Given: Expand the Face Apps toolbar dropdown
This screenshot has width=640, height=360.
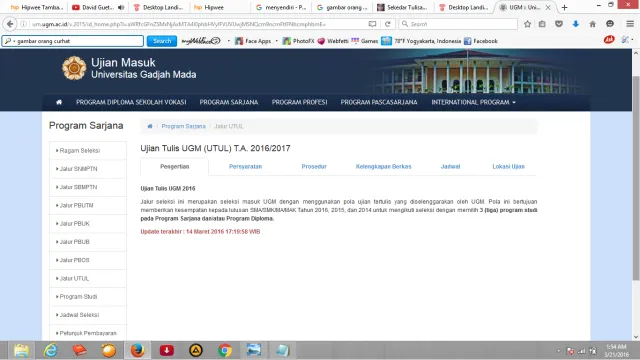Looking at the screenshot, I should pos(277,41).
